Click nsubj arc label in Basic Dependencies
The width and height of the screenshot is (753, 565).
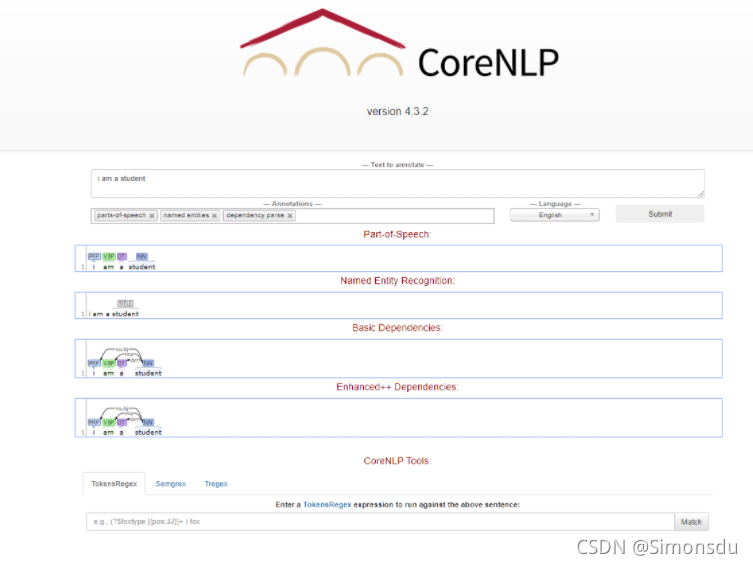point(122,349)
